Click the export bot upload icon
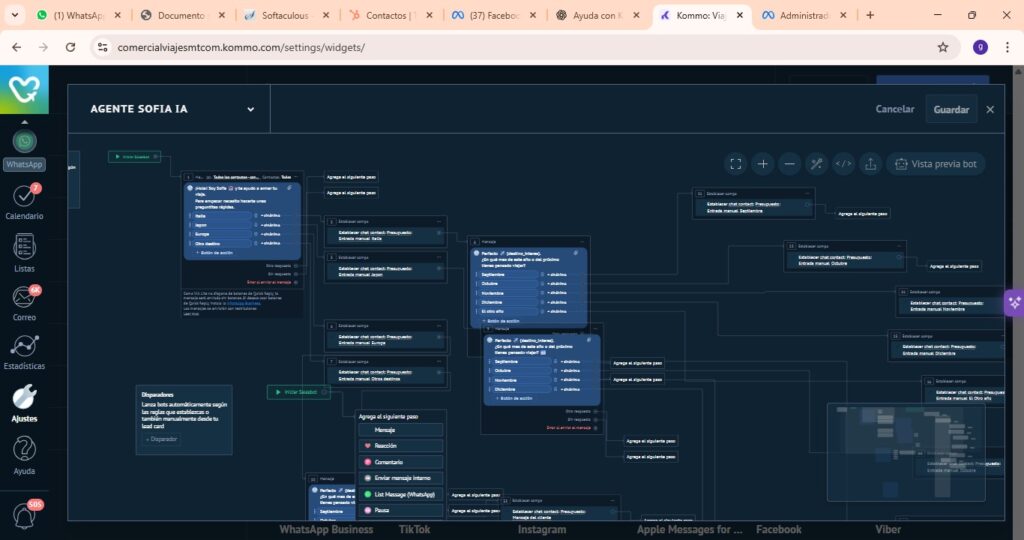This screenshot has height=540, width=1024. (871, 164)
